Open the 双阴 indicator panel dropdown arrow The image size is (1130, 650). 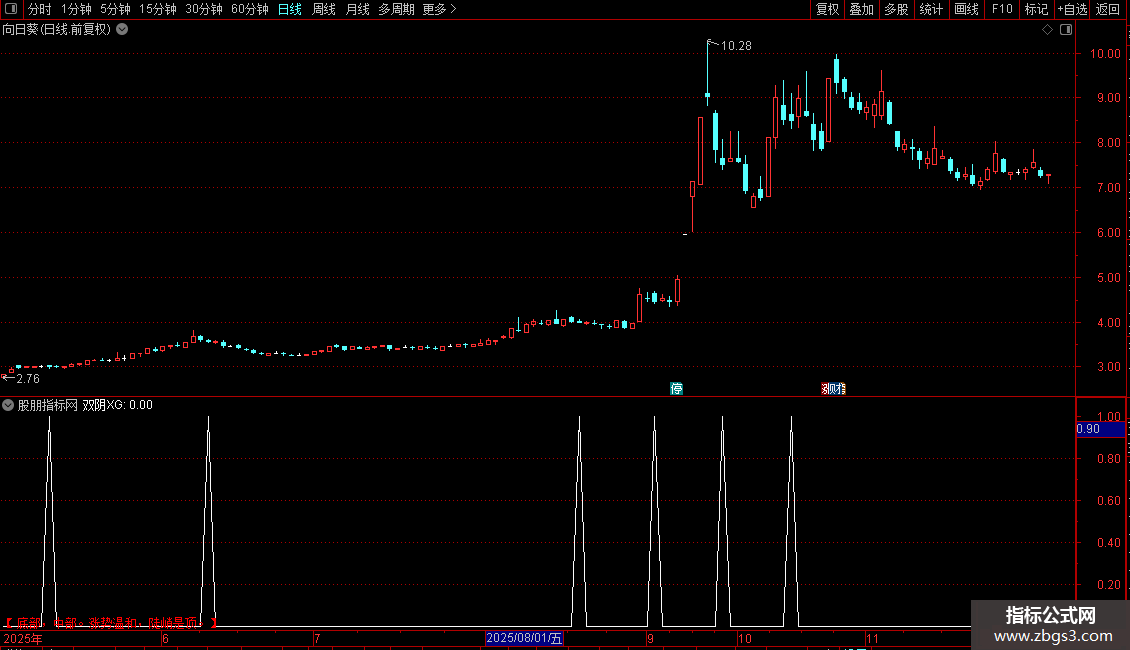click(8, 405)
